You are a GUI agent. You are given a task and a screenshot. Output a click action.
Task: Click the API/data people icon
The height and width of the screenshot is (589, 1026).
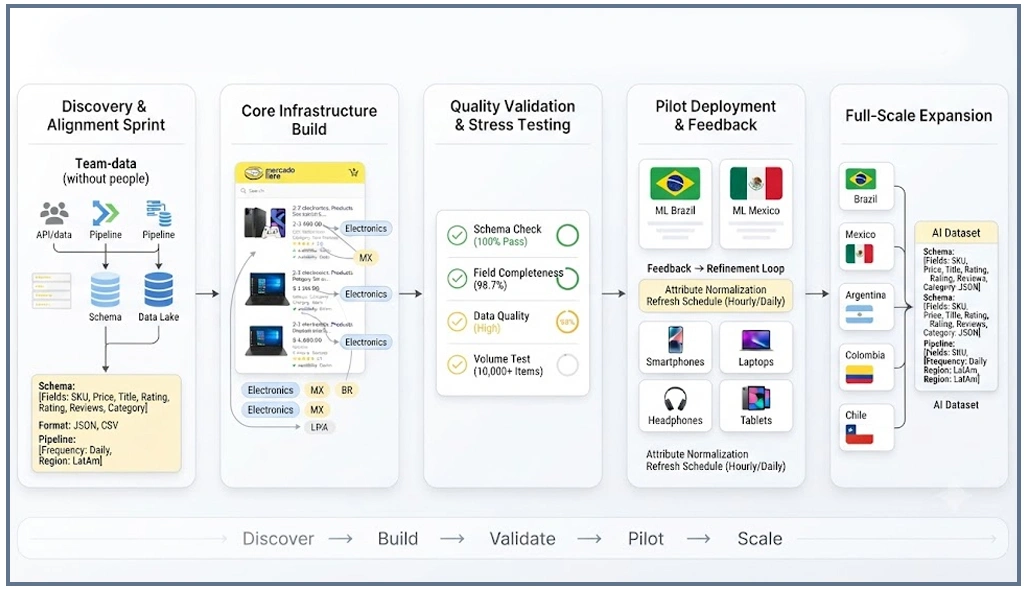(54, 213)
